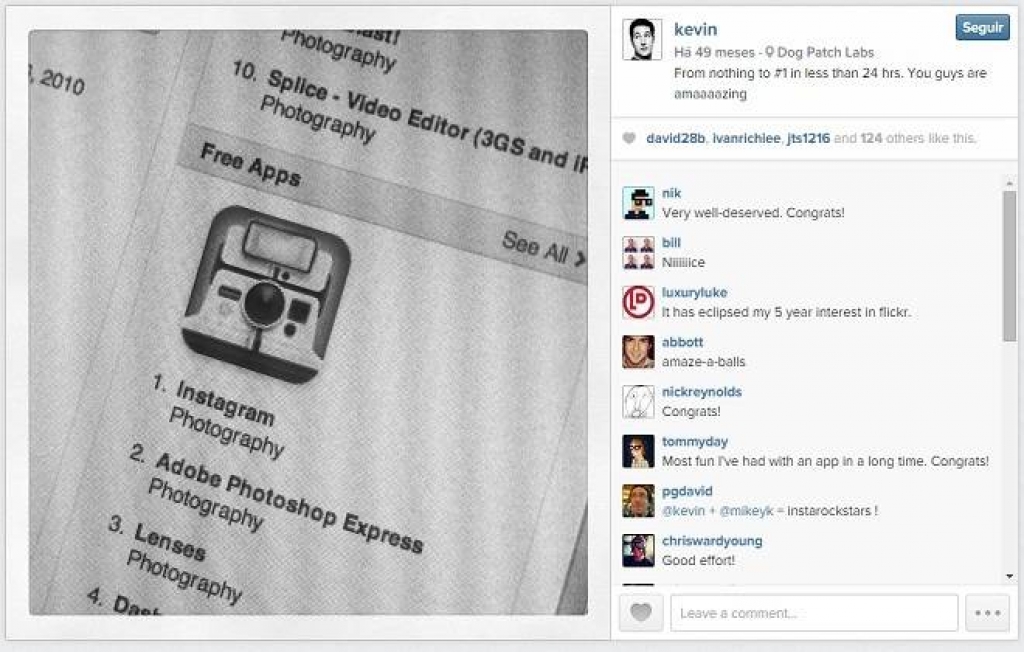Viewport: 1024px width, 652px height.
Task: Click luxuryluke's red LP avatar
Action: click(638, 302)
